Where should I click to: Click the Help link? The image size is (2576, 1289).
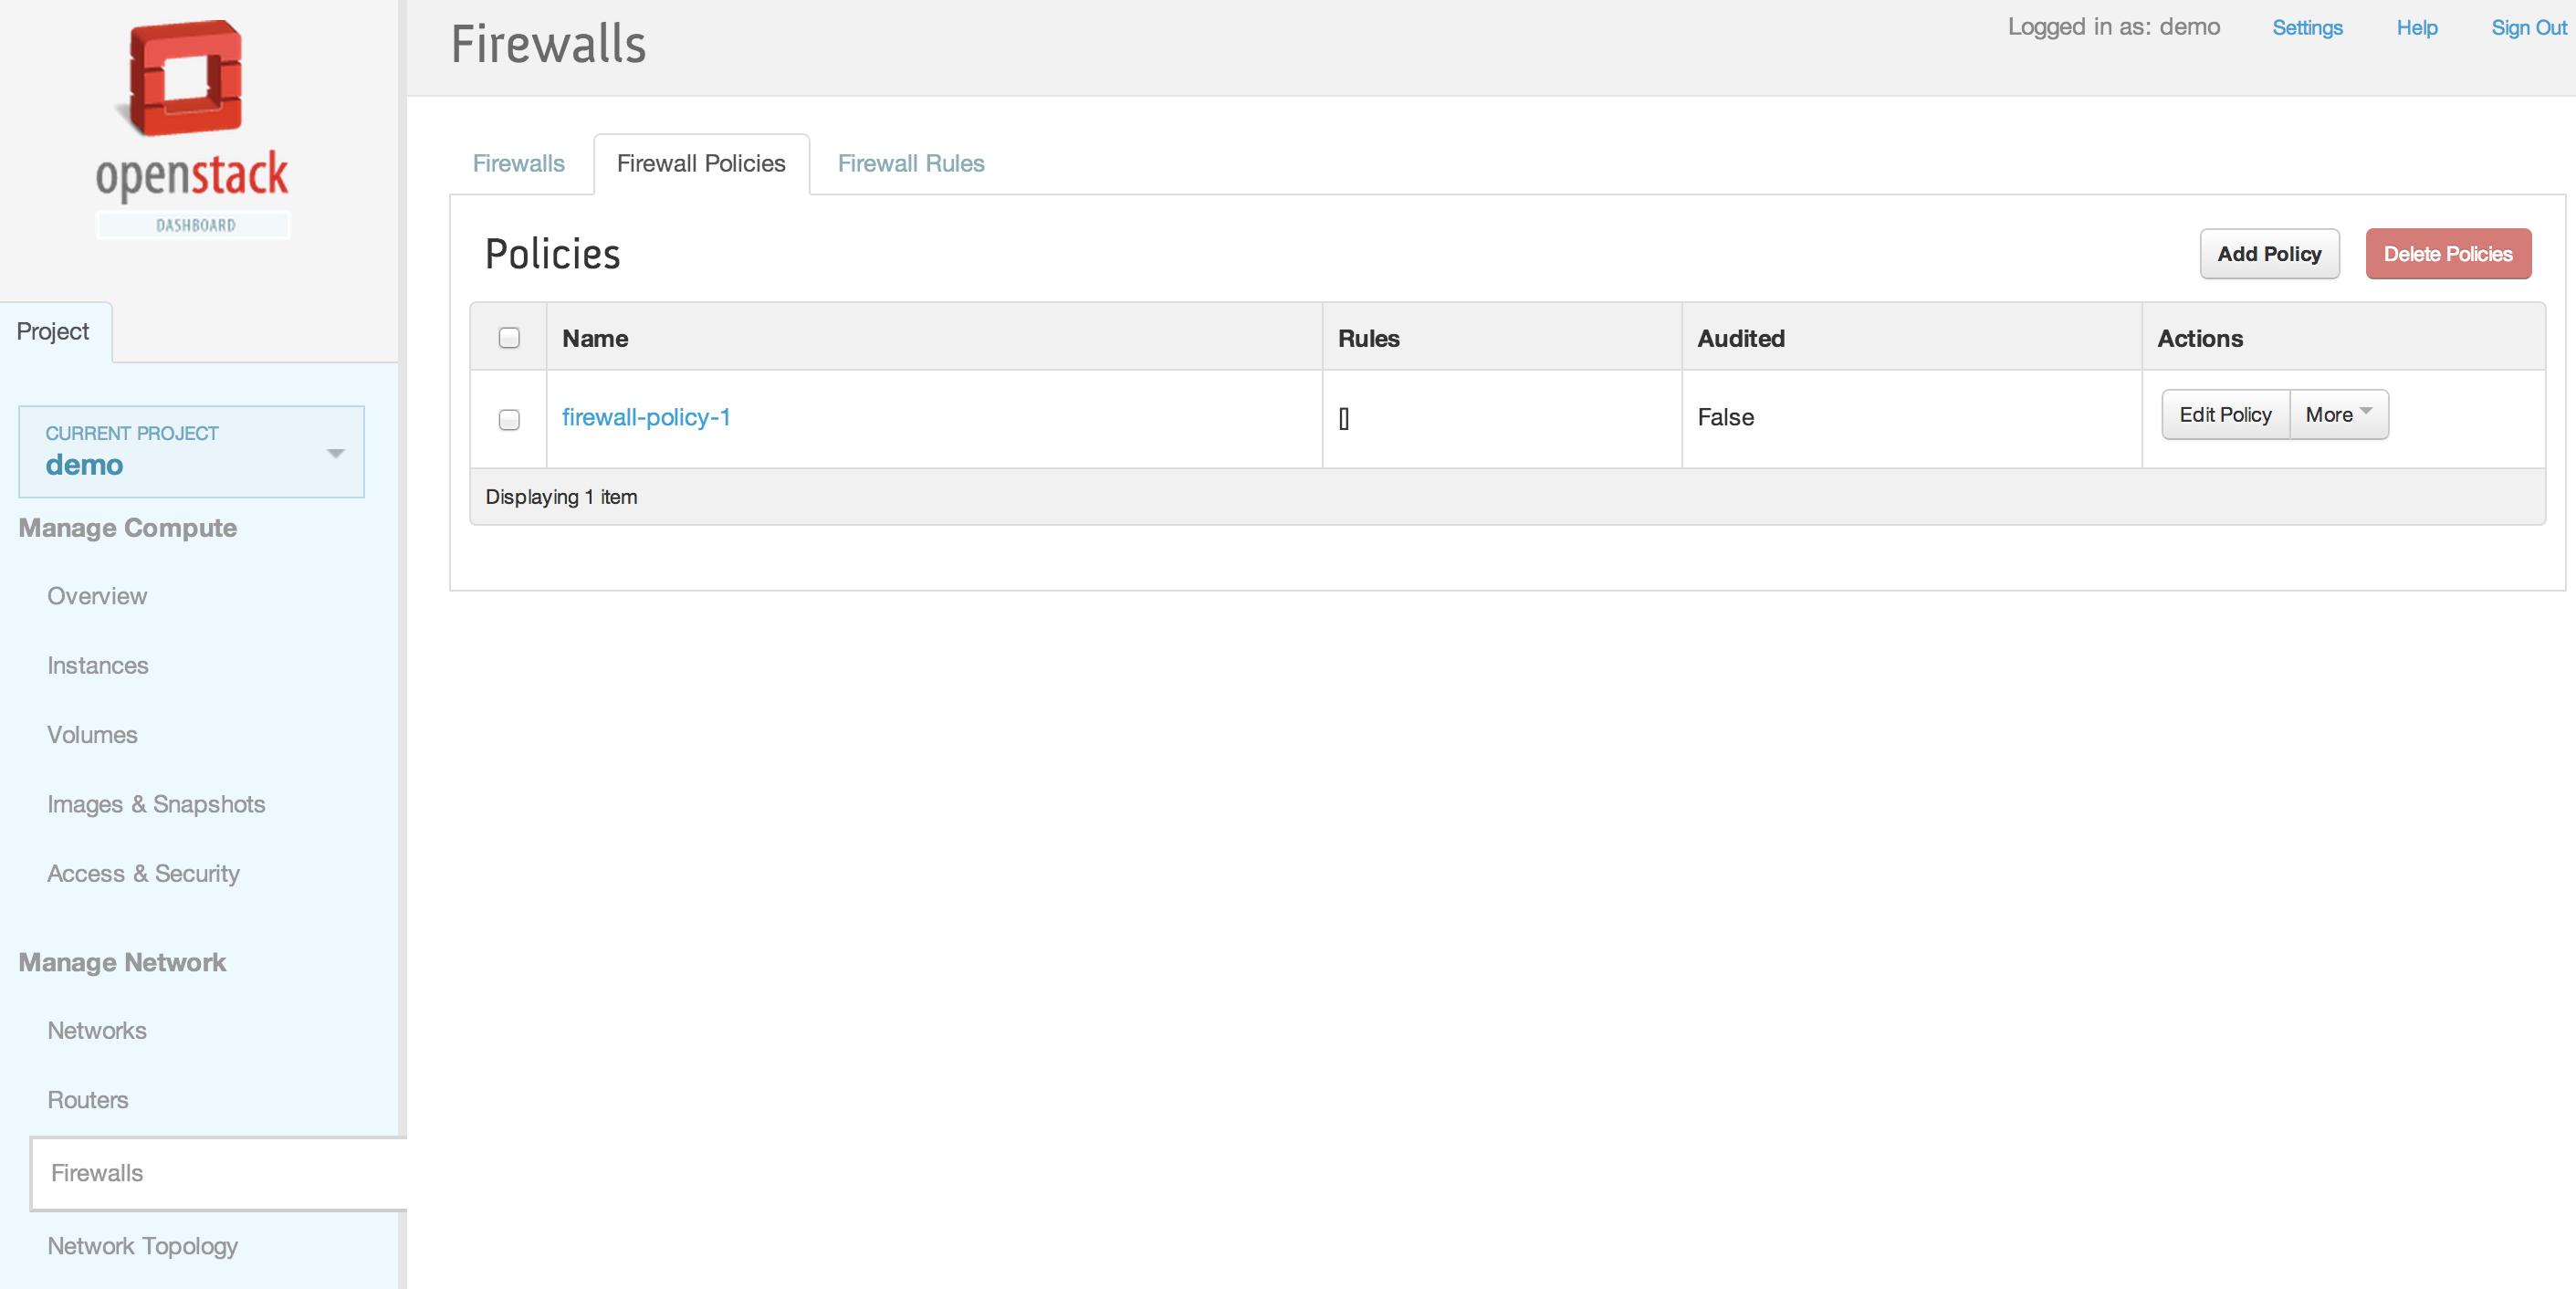pos(2416,28)
